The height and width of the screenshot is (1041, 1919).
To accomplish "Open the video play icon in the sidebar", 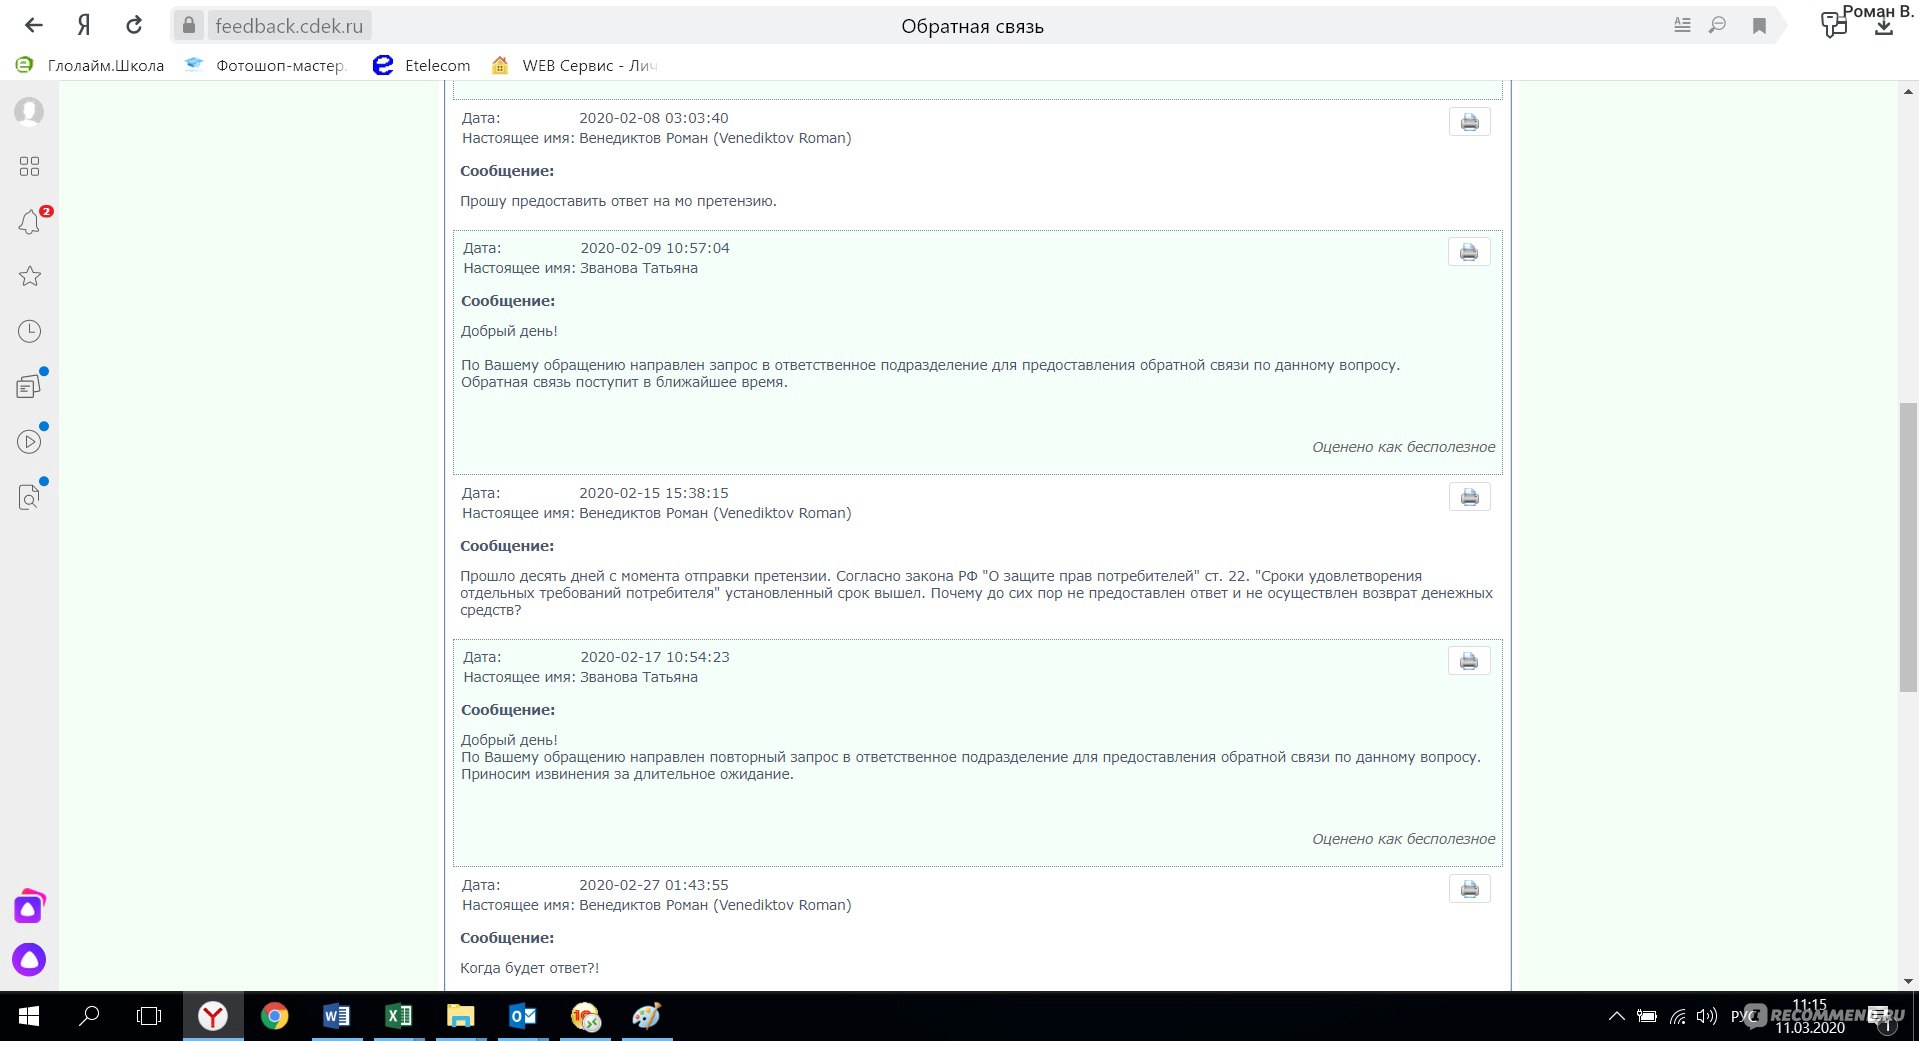I will pyautogui.click(x=30, y=441).
